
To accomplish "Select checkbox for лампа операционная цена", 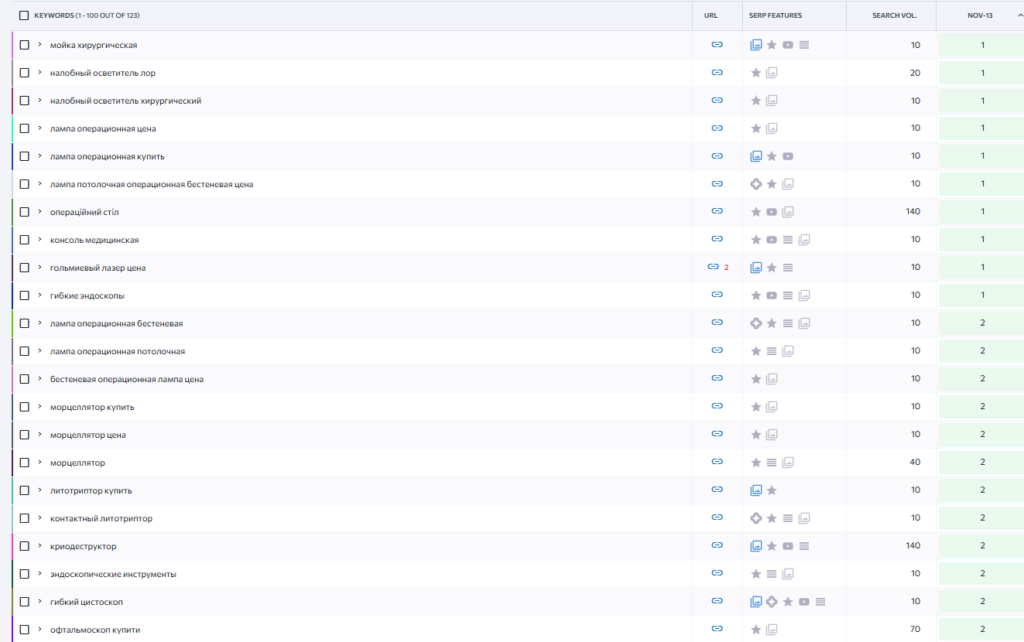I will click(24, 129).
